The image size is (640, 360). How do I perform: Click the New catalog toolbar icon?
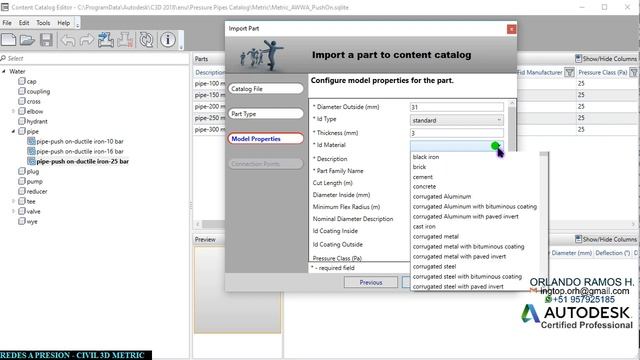pyautogui.click(x=9, y=40)
